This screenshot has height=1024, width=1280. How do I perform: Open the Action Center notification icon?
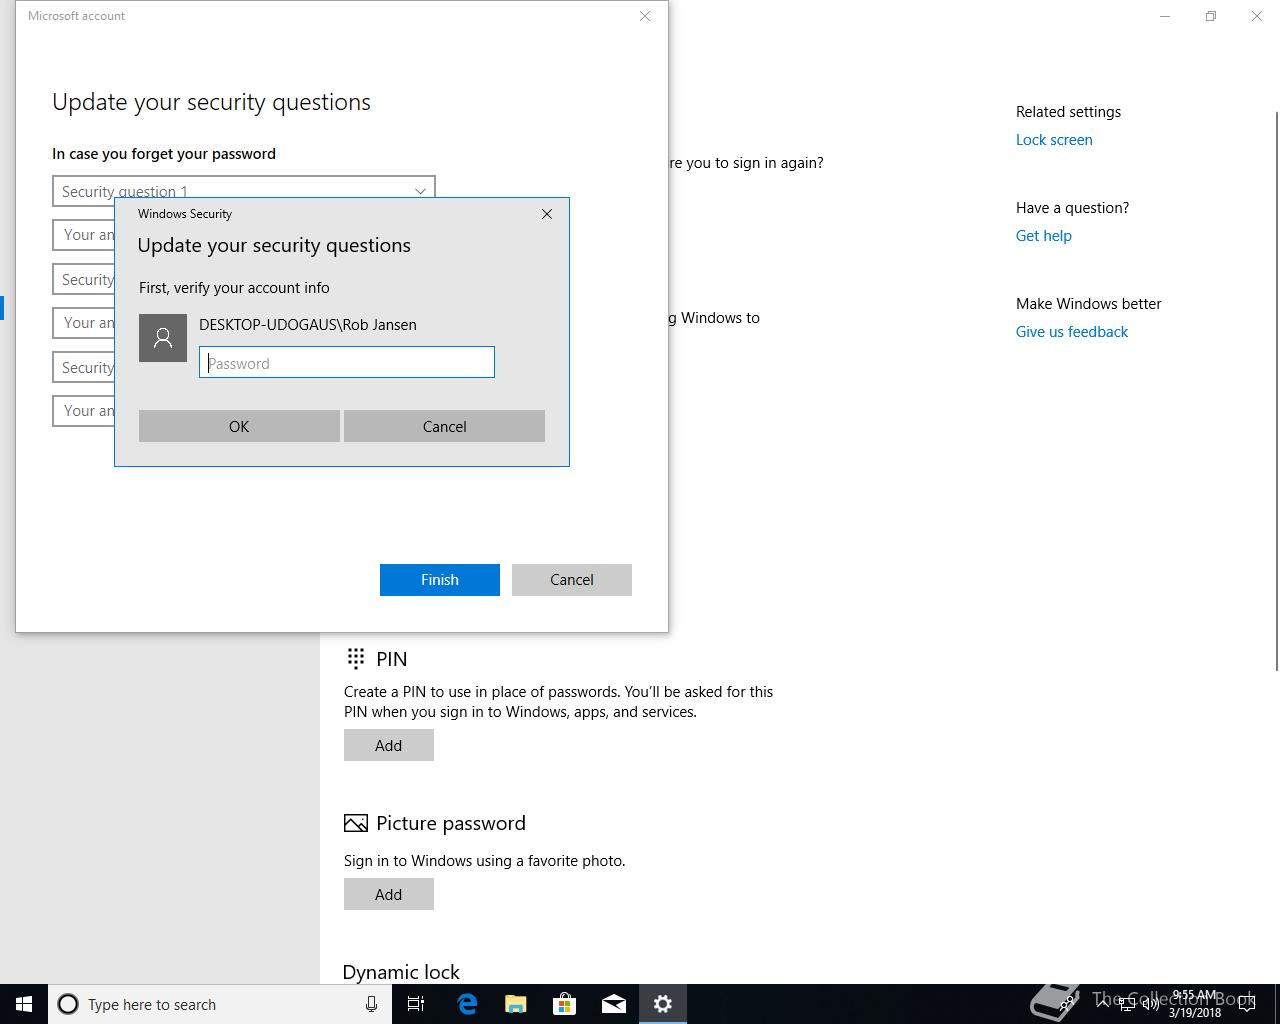coord(1247,1004)
